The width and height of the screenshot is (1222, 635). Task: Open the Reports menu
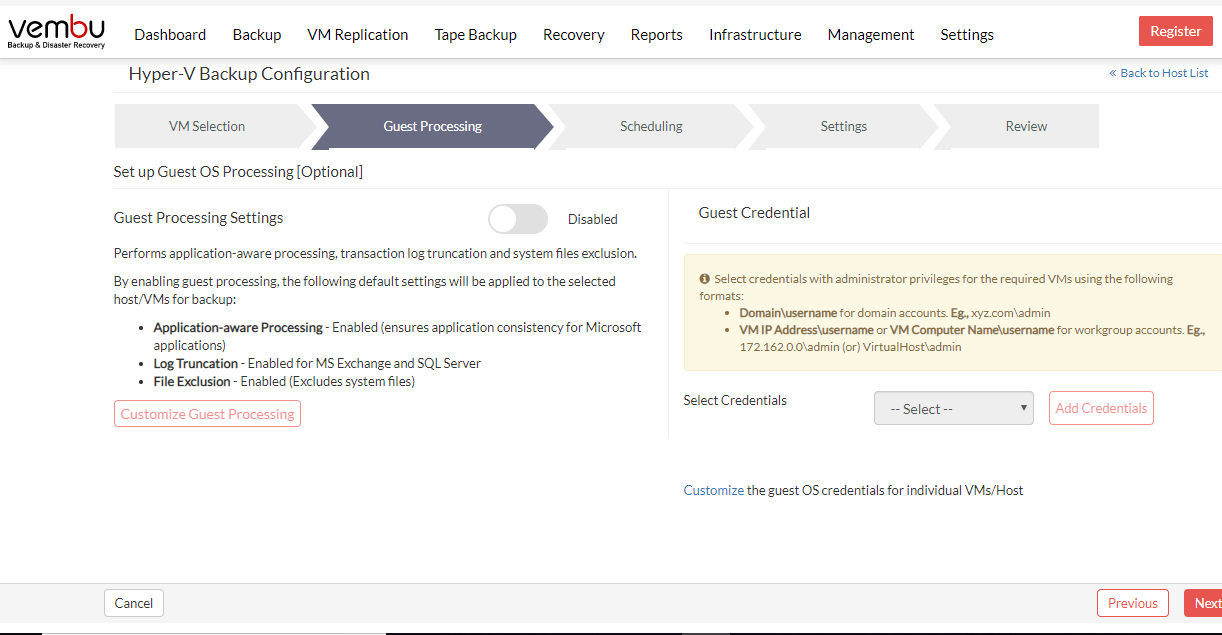click(x=657, y=34)
